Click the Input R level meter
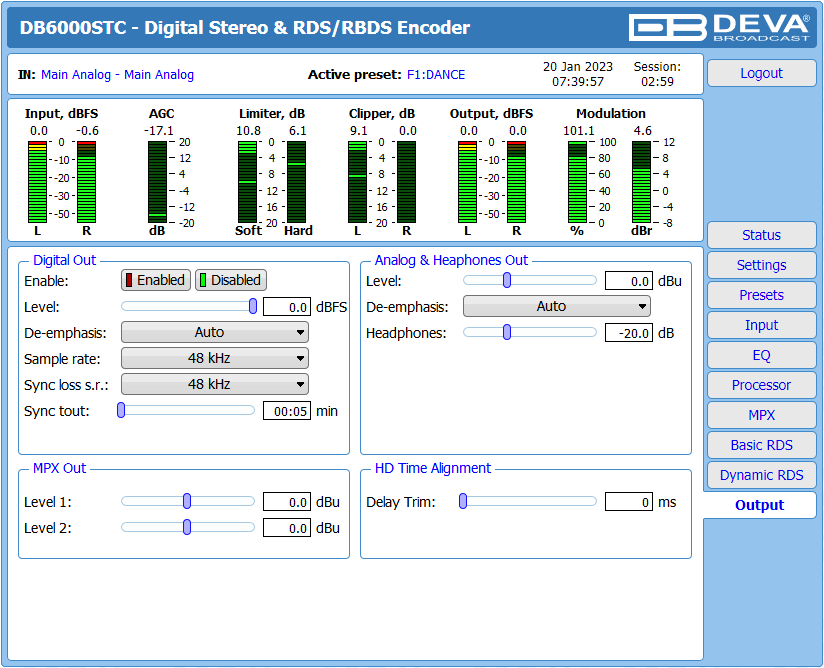Screen dimensions: 824x668 click(x=87, y=182)
